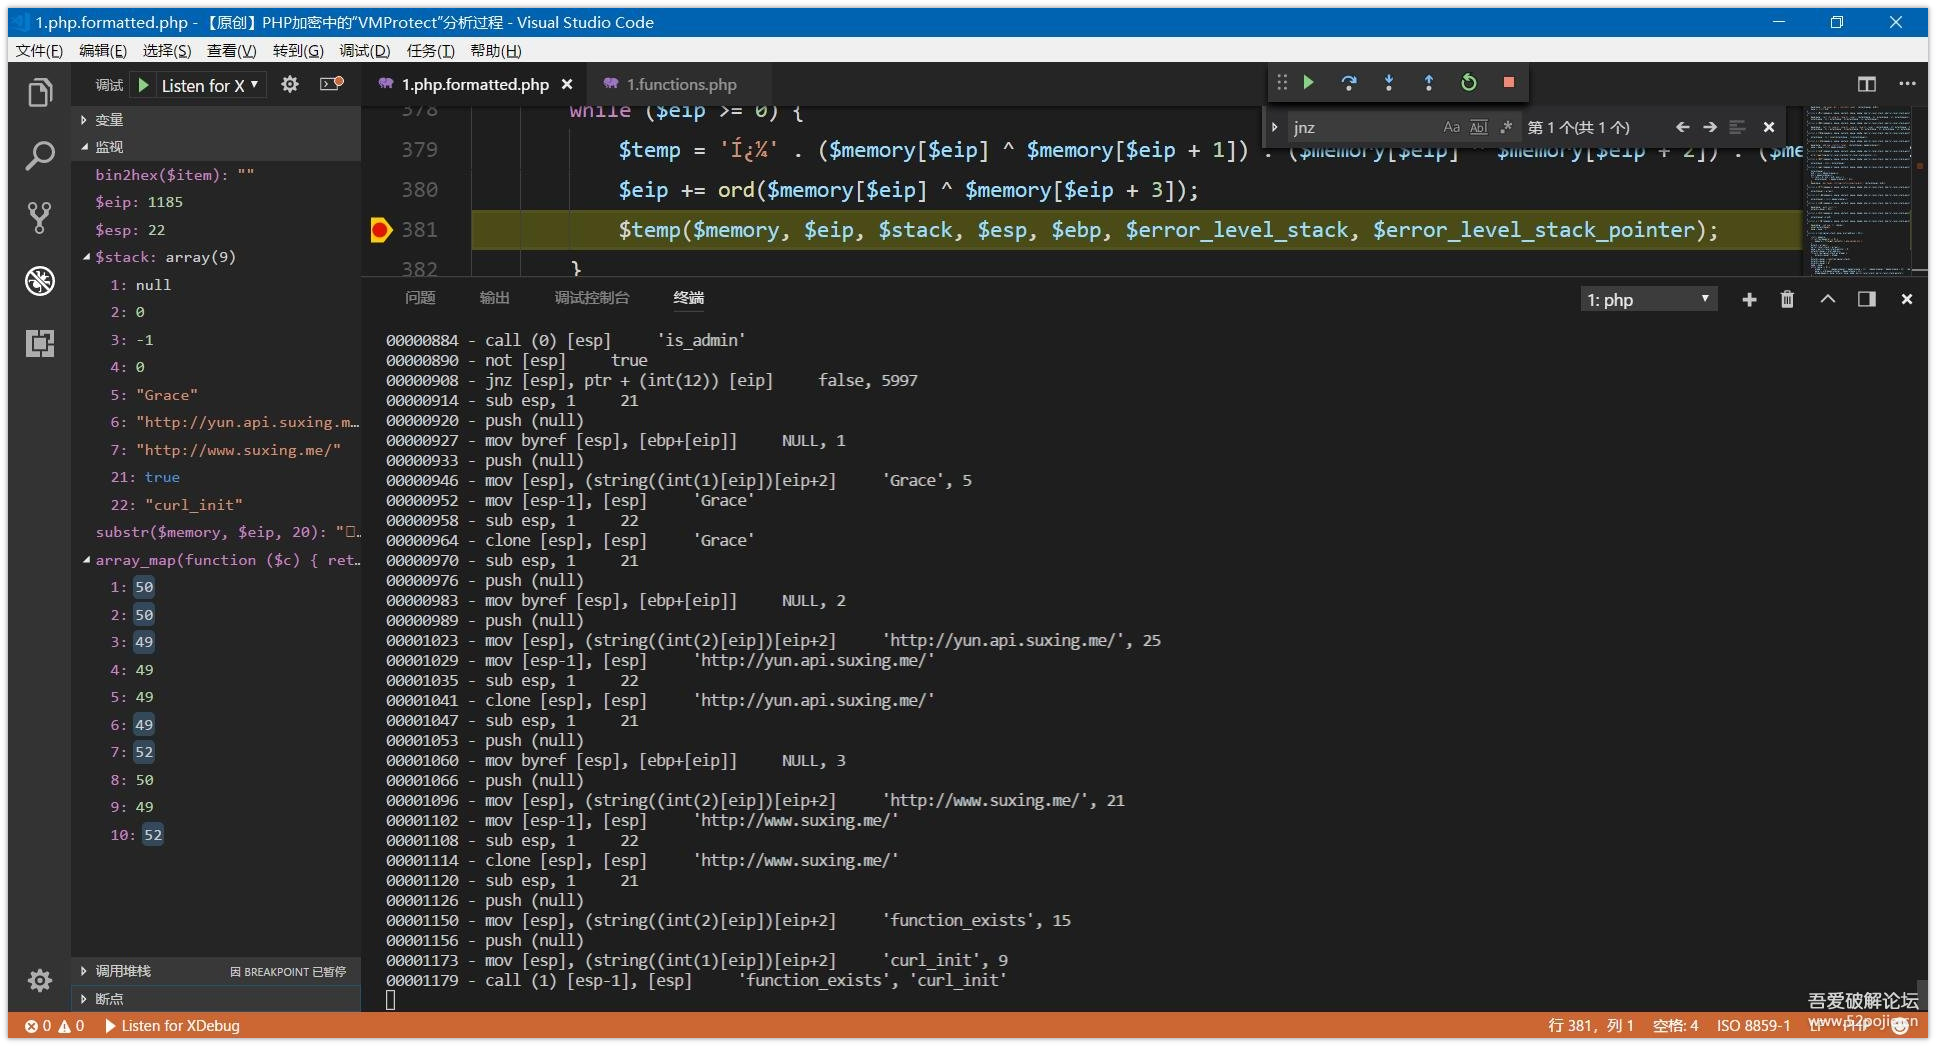Image resolution: width=1936 pixels, height=1046 pixels.
Task: Split the editor
Action: click(1867, 84)
